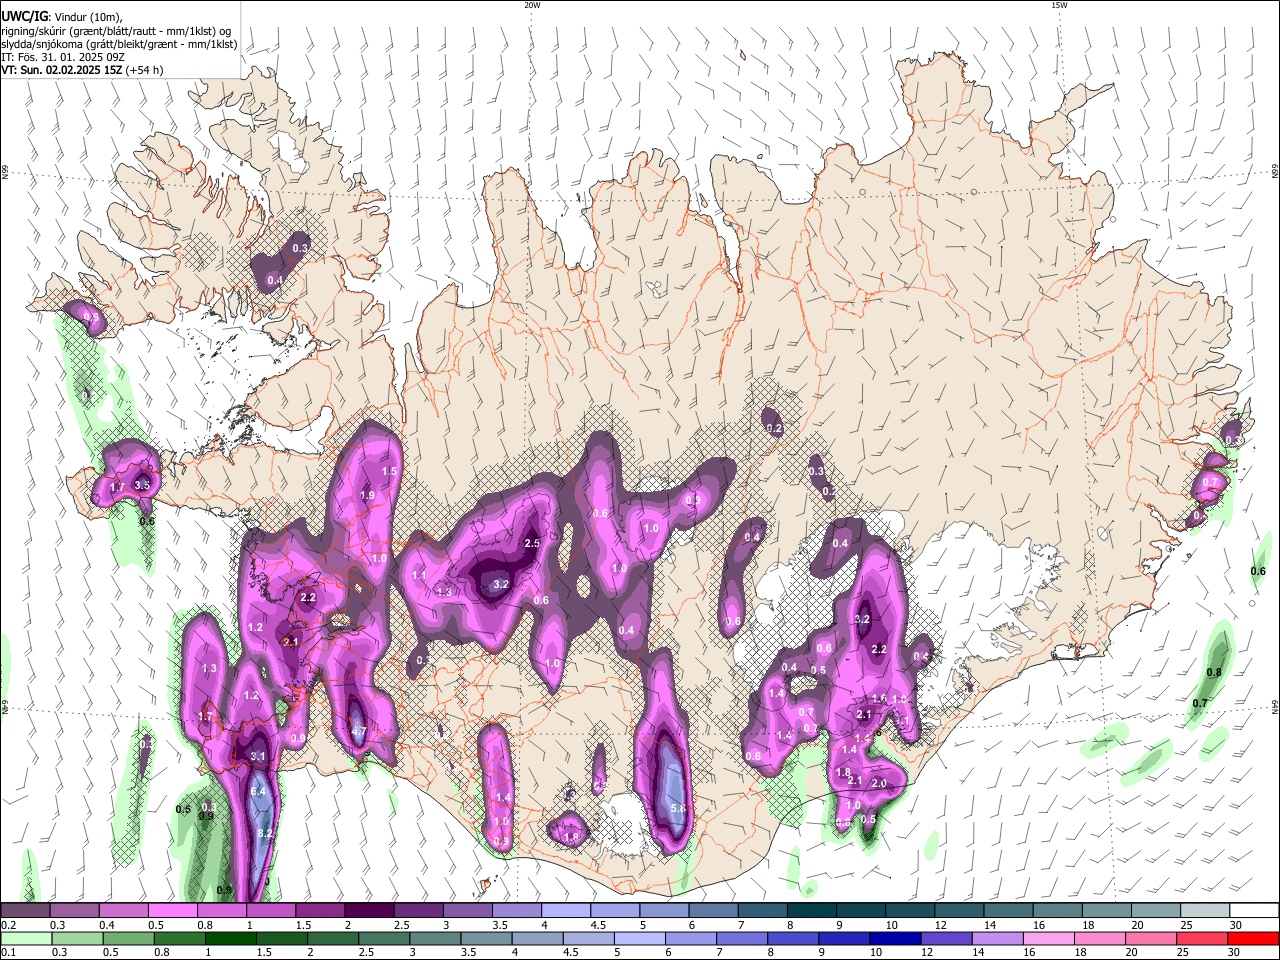Viewport: 1280px width, 960px height.
Task: Click the 8.2 precipitation value on the map
Action: 265,832
